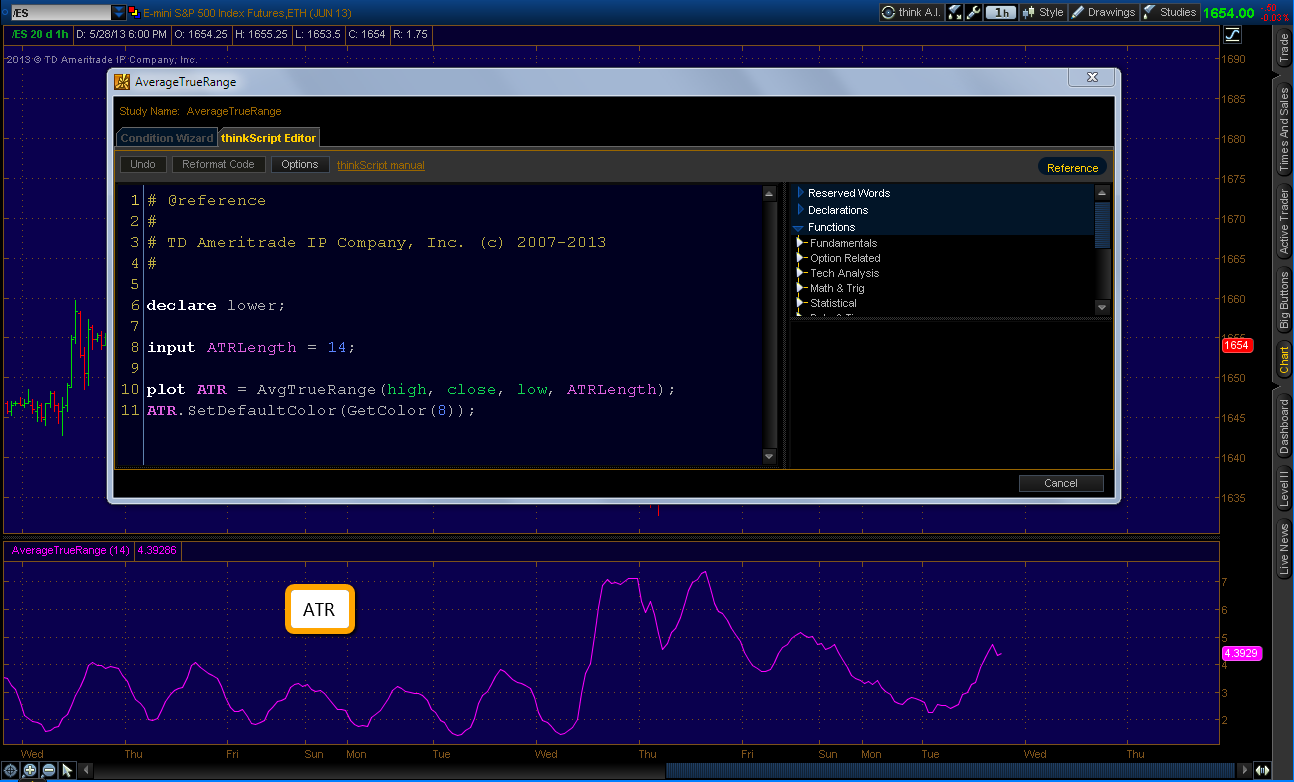Select the Chart side tab
The image size is (1294, 782).
pyautogui.click(x=1284, y=359)
